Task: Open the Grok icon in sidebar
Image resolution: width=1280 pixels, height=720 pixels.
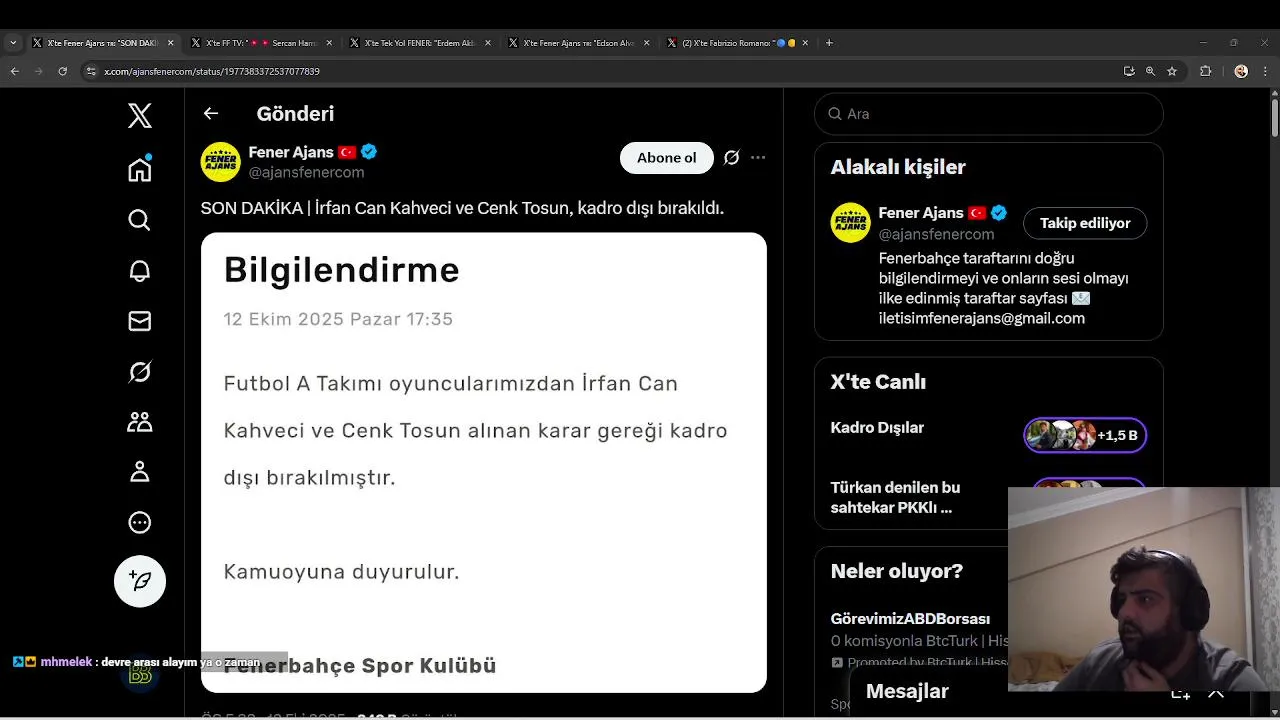Action: pos(140,372)
